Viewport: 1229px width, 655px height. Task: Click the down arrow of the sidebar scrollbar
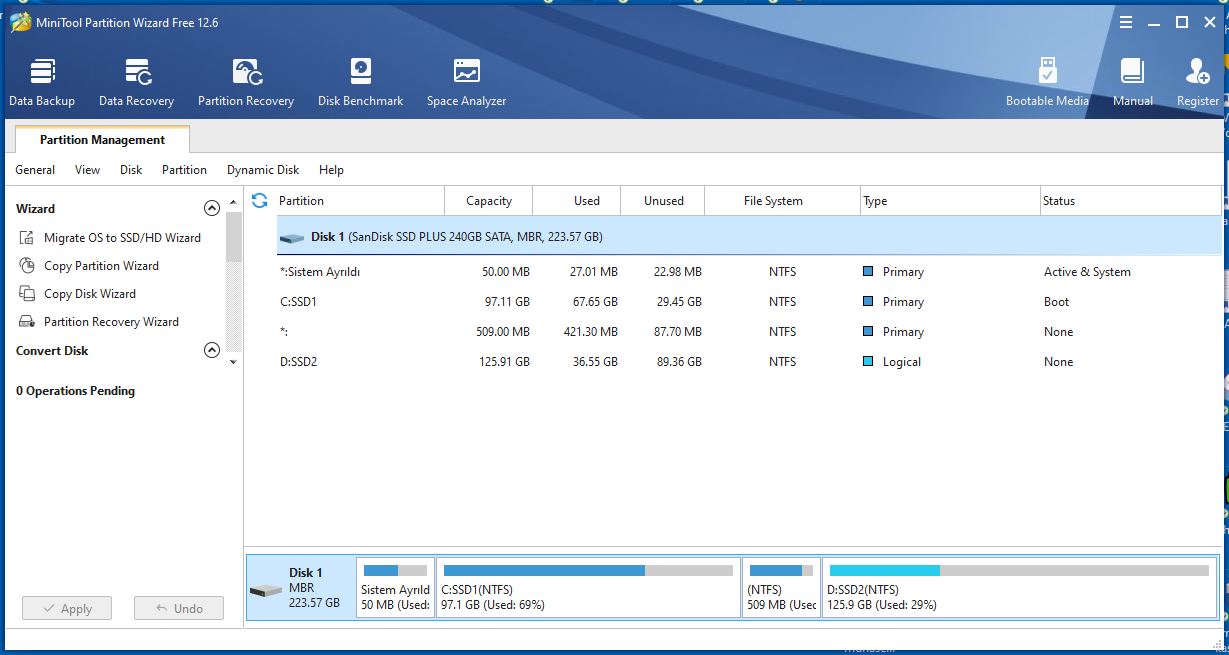234,362
